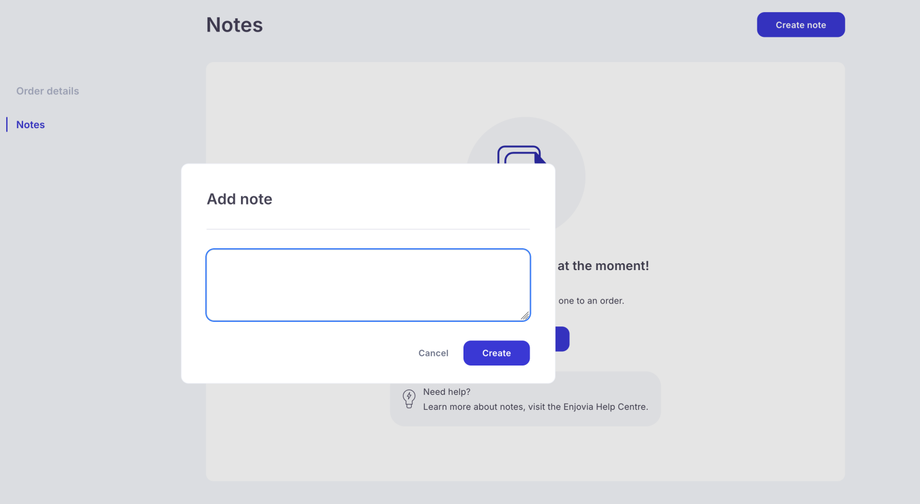Click the notes document illustration icon

(x=522, y=155)
